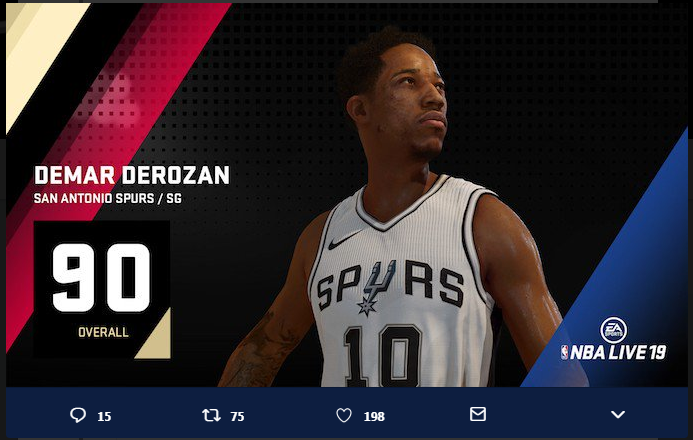Image resolution: width=693 pixels, height=440 pixels.
Task: Click the 90 overall rating number
Action: [102, 278]
